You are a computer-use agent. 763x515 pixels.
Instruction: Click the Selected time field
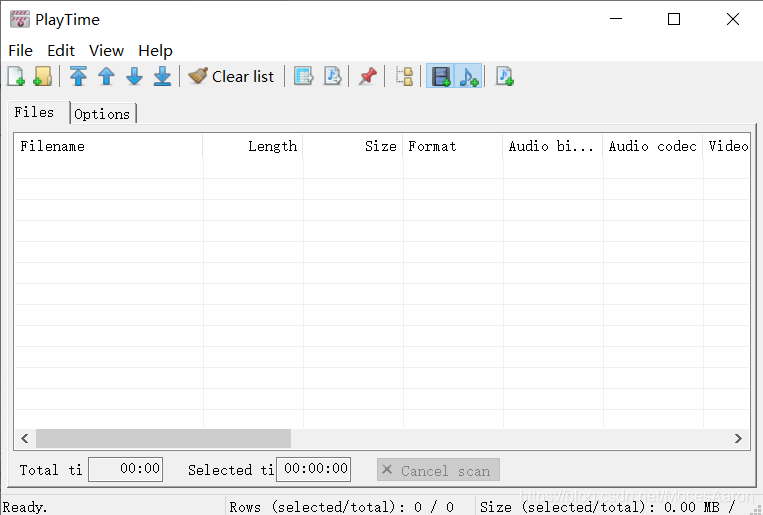pos(313,469)
